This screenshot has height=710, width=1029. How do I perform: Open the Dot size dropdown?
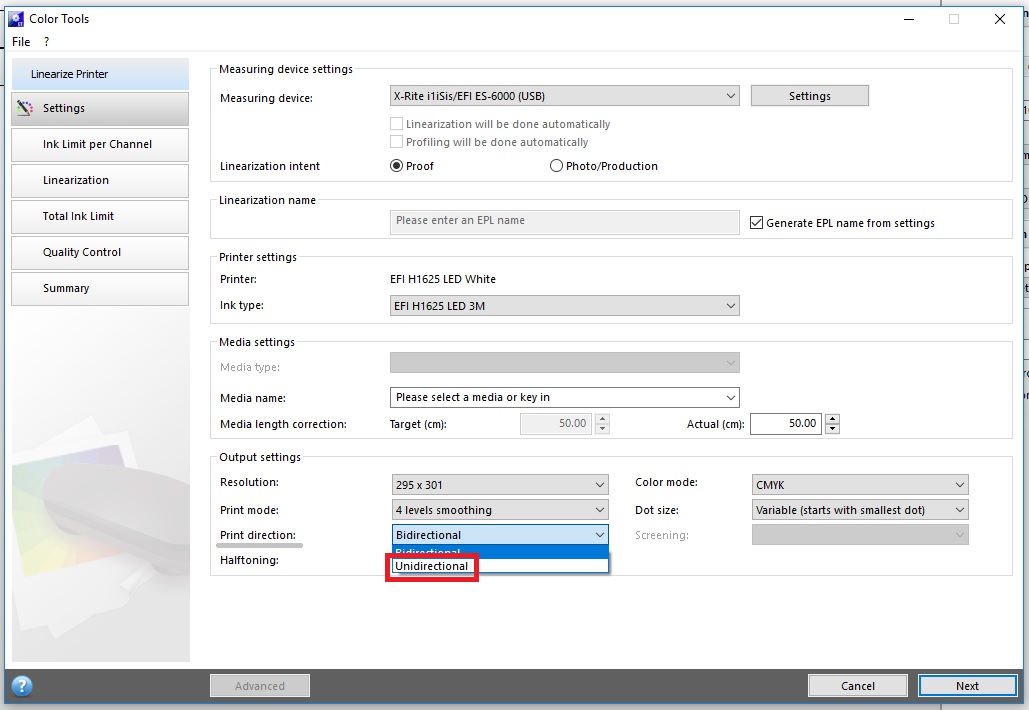point(860,510)
